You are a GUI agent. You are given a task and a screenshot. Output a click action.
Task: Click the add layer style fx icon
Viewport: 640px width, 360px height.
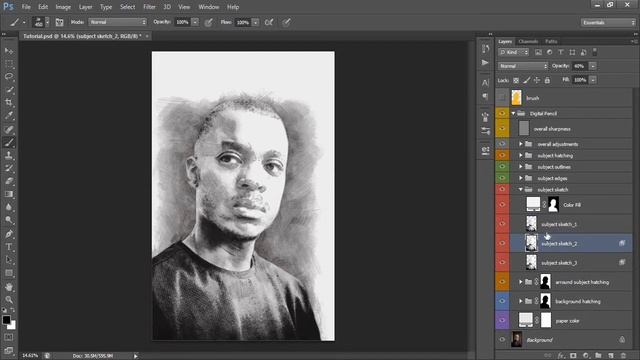[x=561, y=356]
